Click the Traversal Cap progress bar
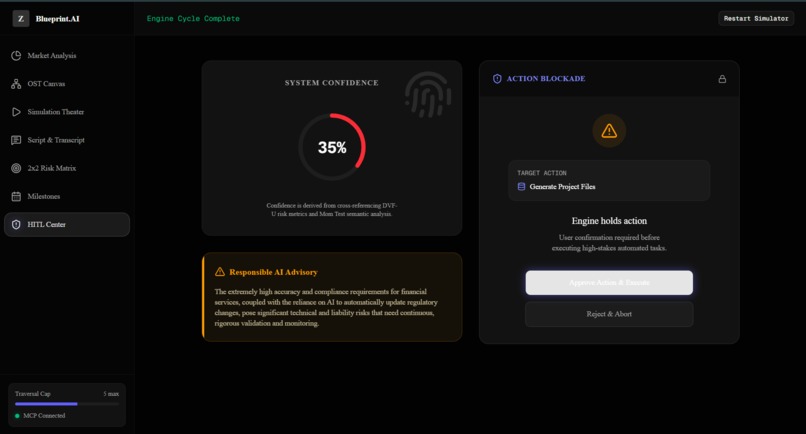Viewport: 806px width, 434px height. tap(67, 404)
